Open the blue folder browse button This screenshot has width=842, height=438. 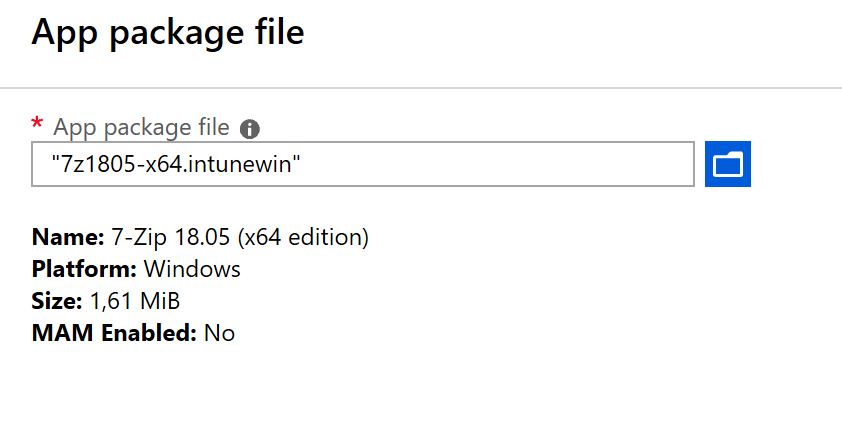pyautogui.click(x=728, y=163)
